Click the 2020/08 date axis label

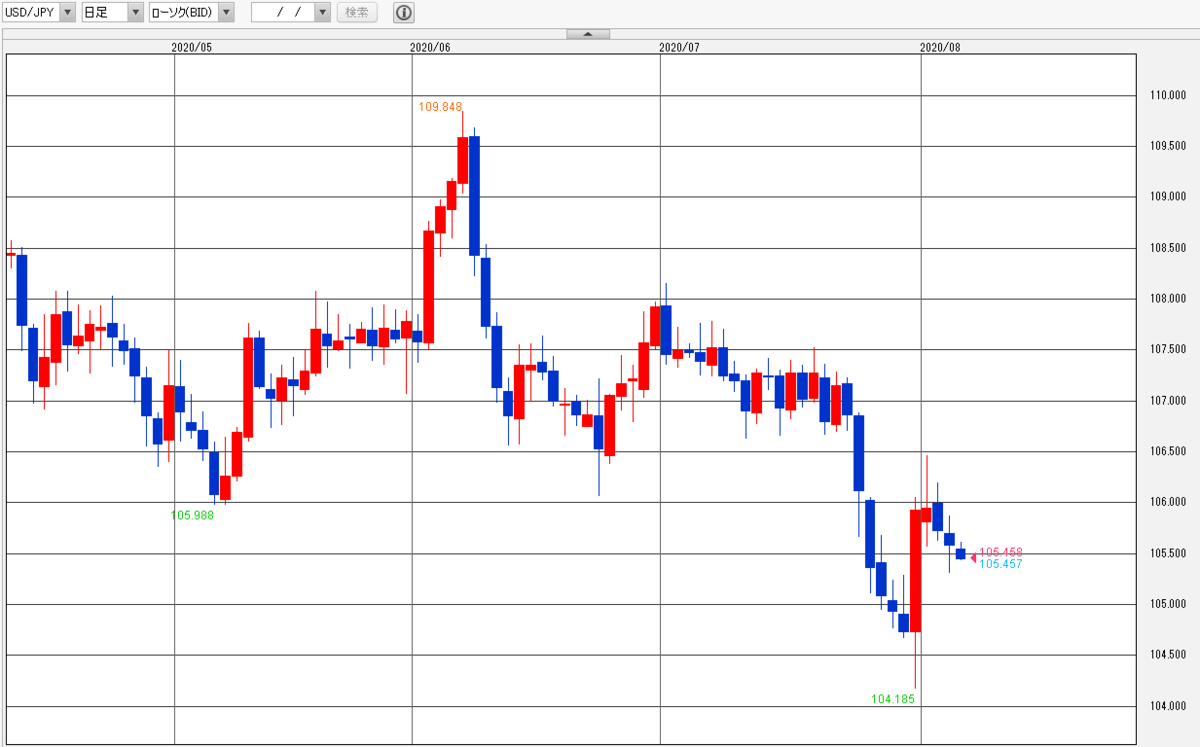click(x=939, y=46)
